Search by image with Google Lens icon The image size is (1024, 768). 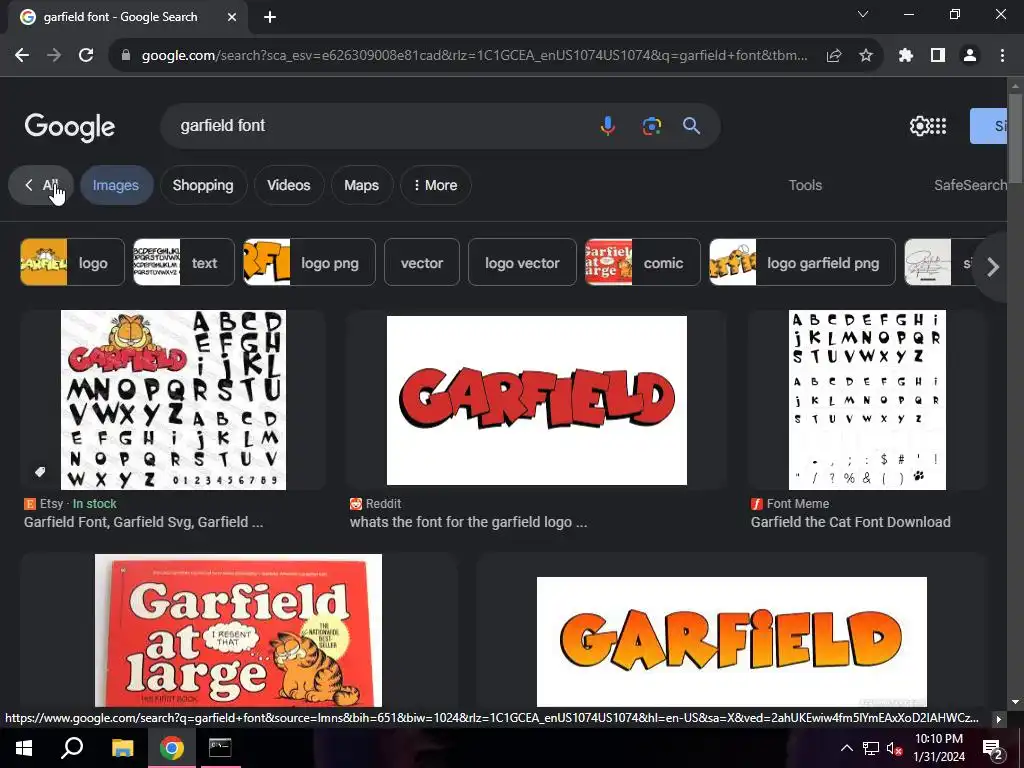pos(651,125)
